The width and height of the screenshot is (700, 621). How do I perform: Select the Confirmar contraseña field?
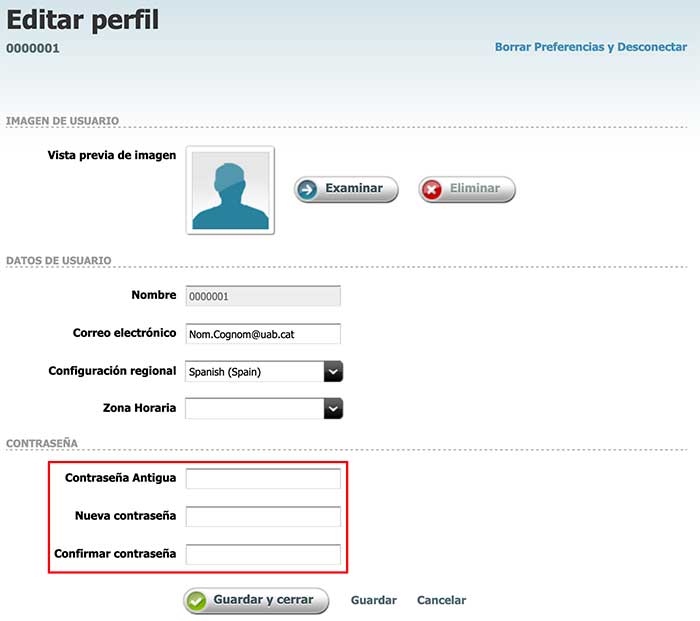[x=263, y=554]
